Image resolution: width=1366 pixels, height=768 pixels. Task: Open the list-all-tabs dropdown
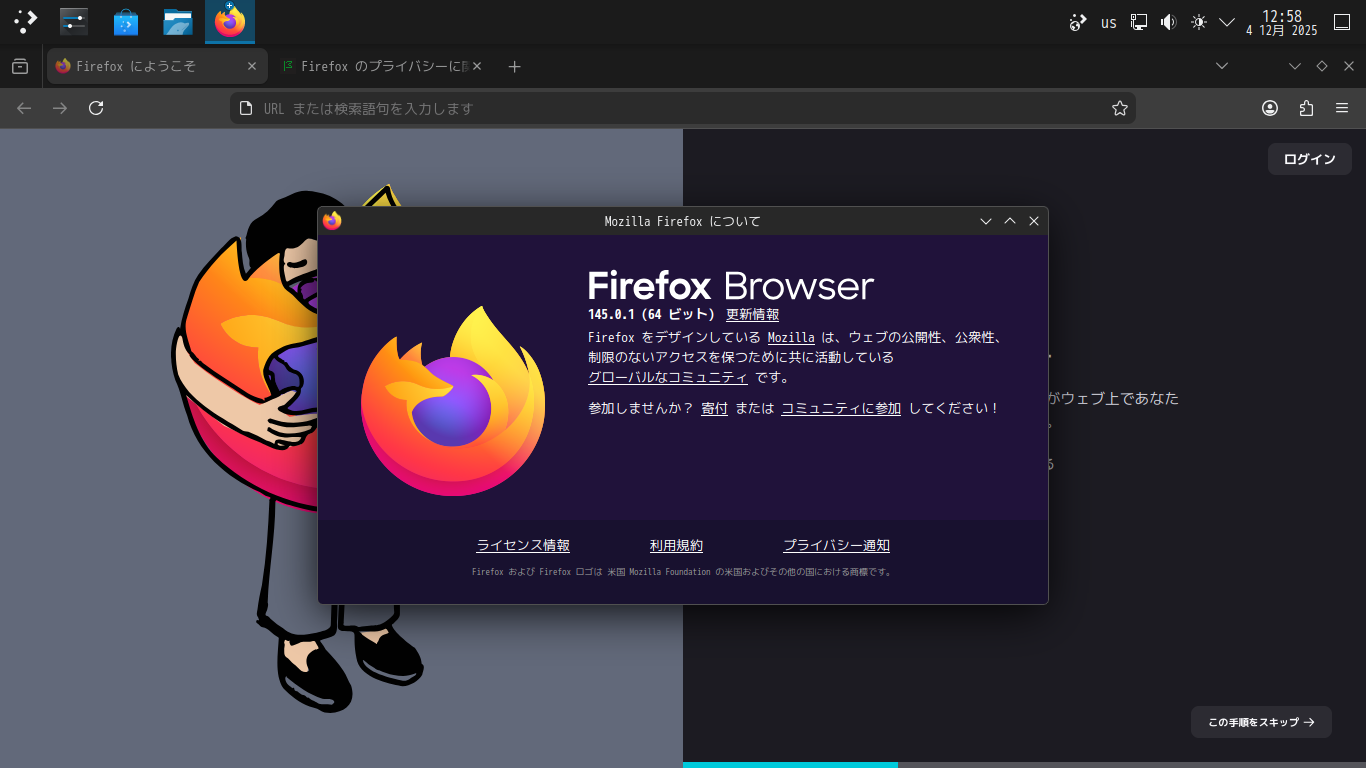1222,66
